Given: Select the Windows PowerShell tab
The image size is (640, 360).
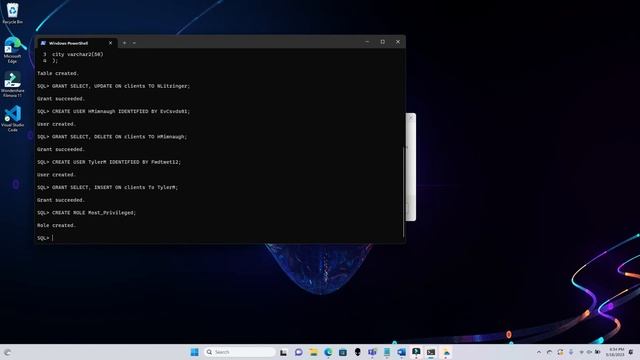Looking at the screenshot, I should 77,43.
